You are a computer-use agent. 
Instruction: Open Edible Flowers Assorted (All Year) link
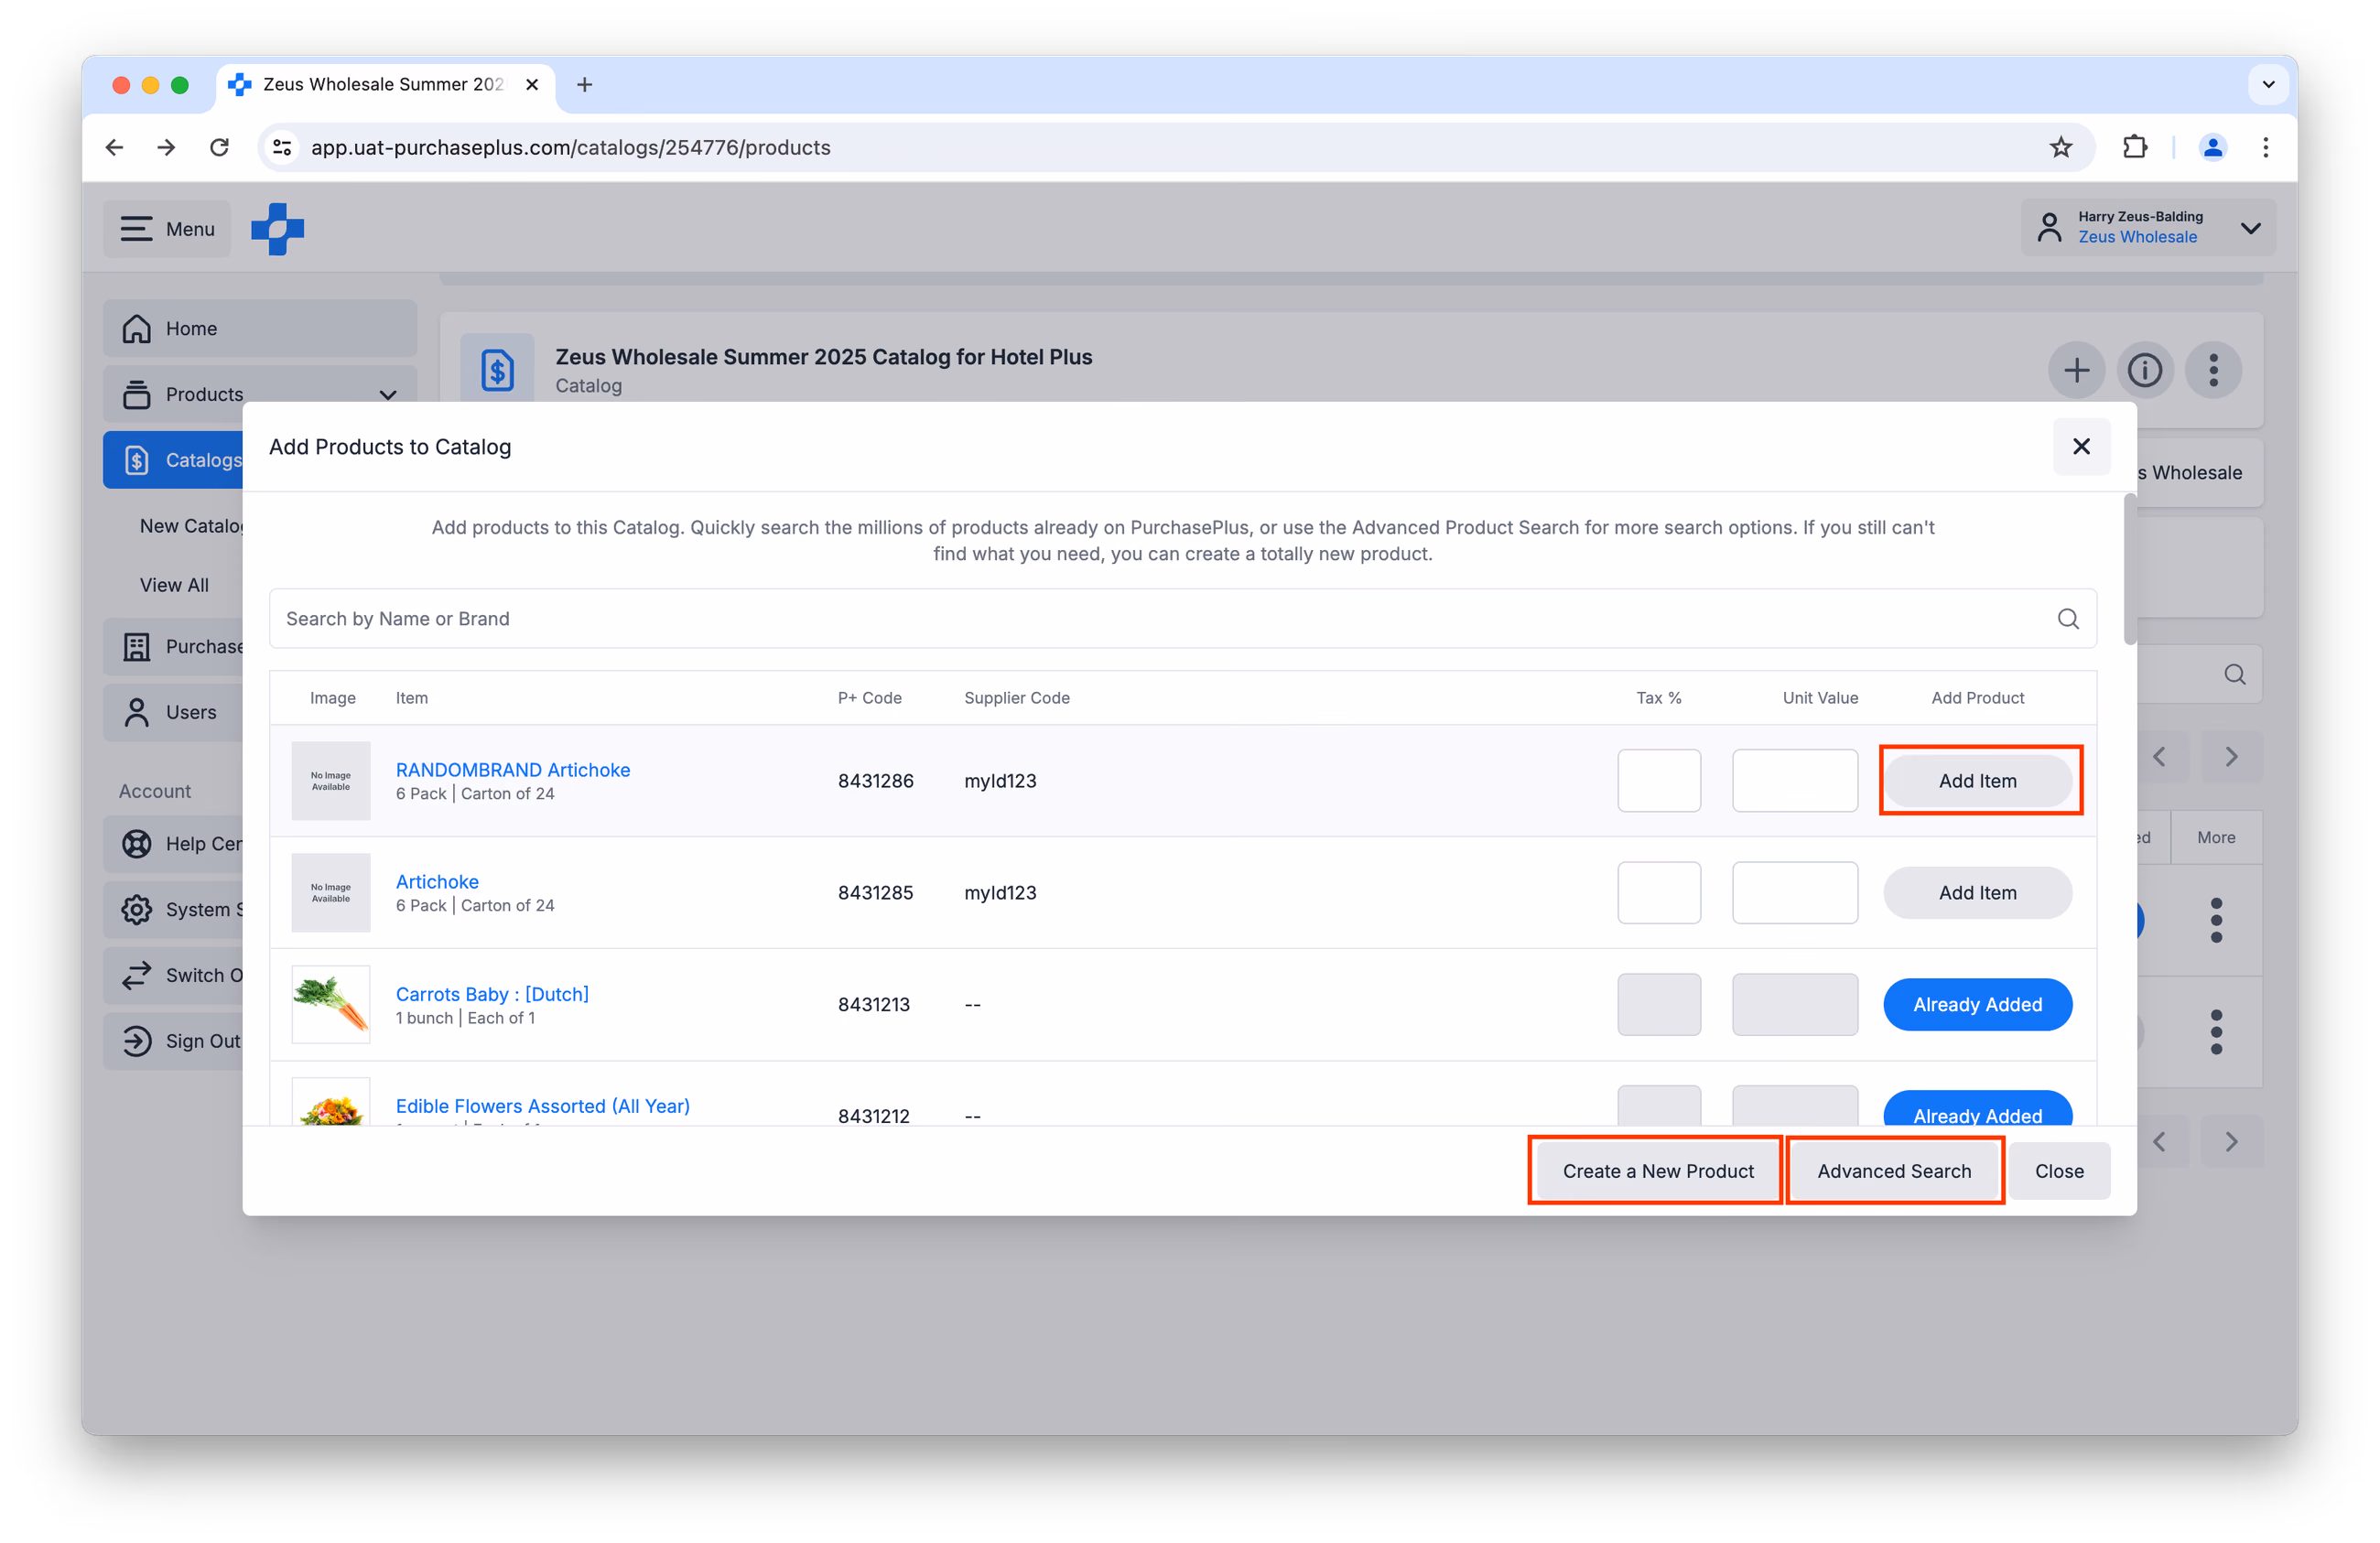click(543, 1106)
